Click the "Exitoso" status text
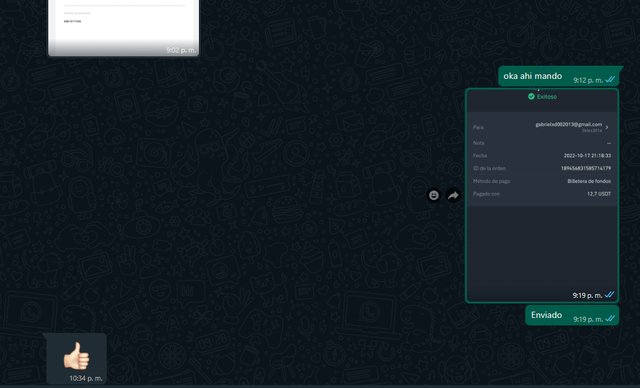The width and height of the screenshot is (640, 388). pos(547,97)
